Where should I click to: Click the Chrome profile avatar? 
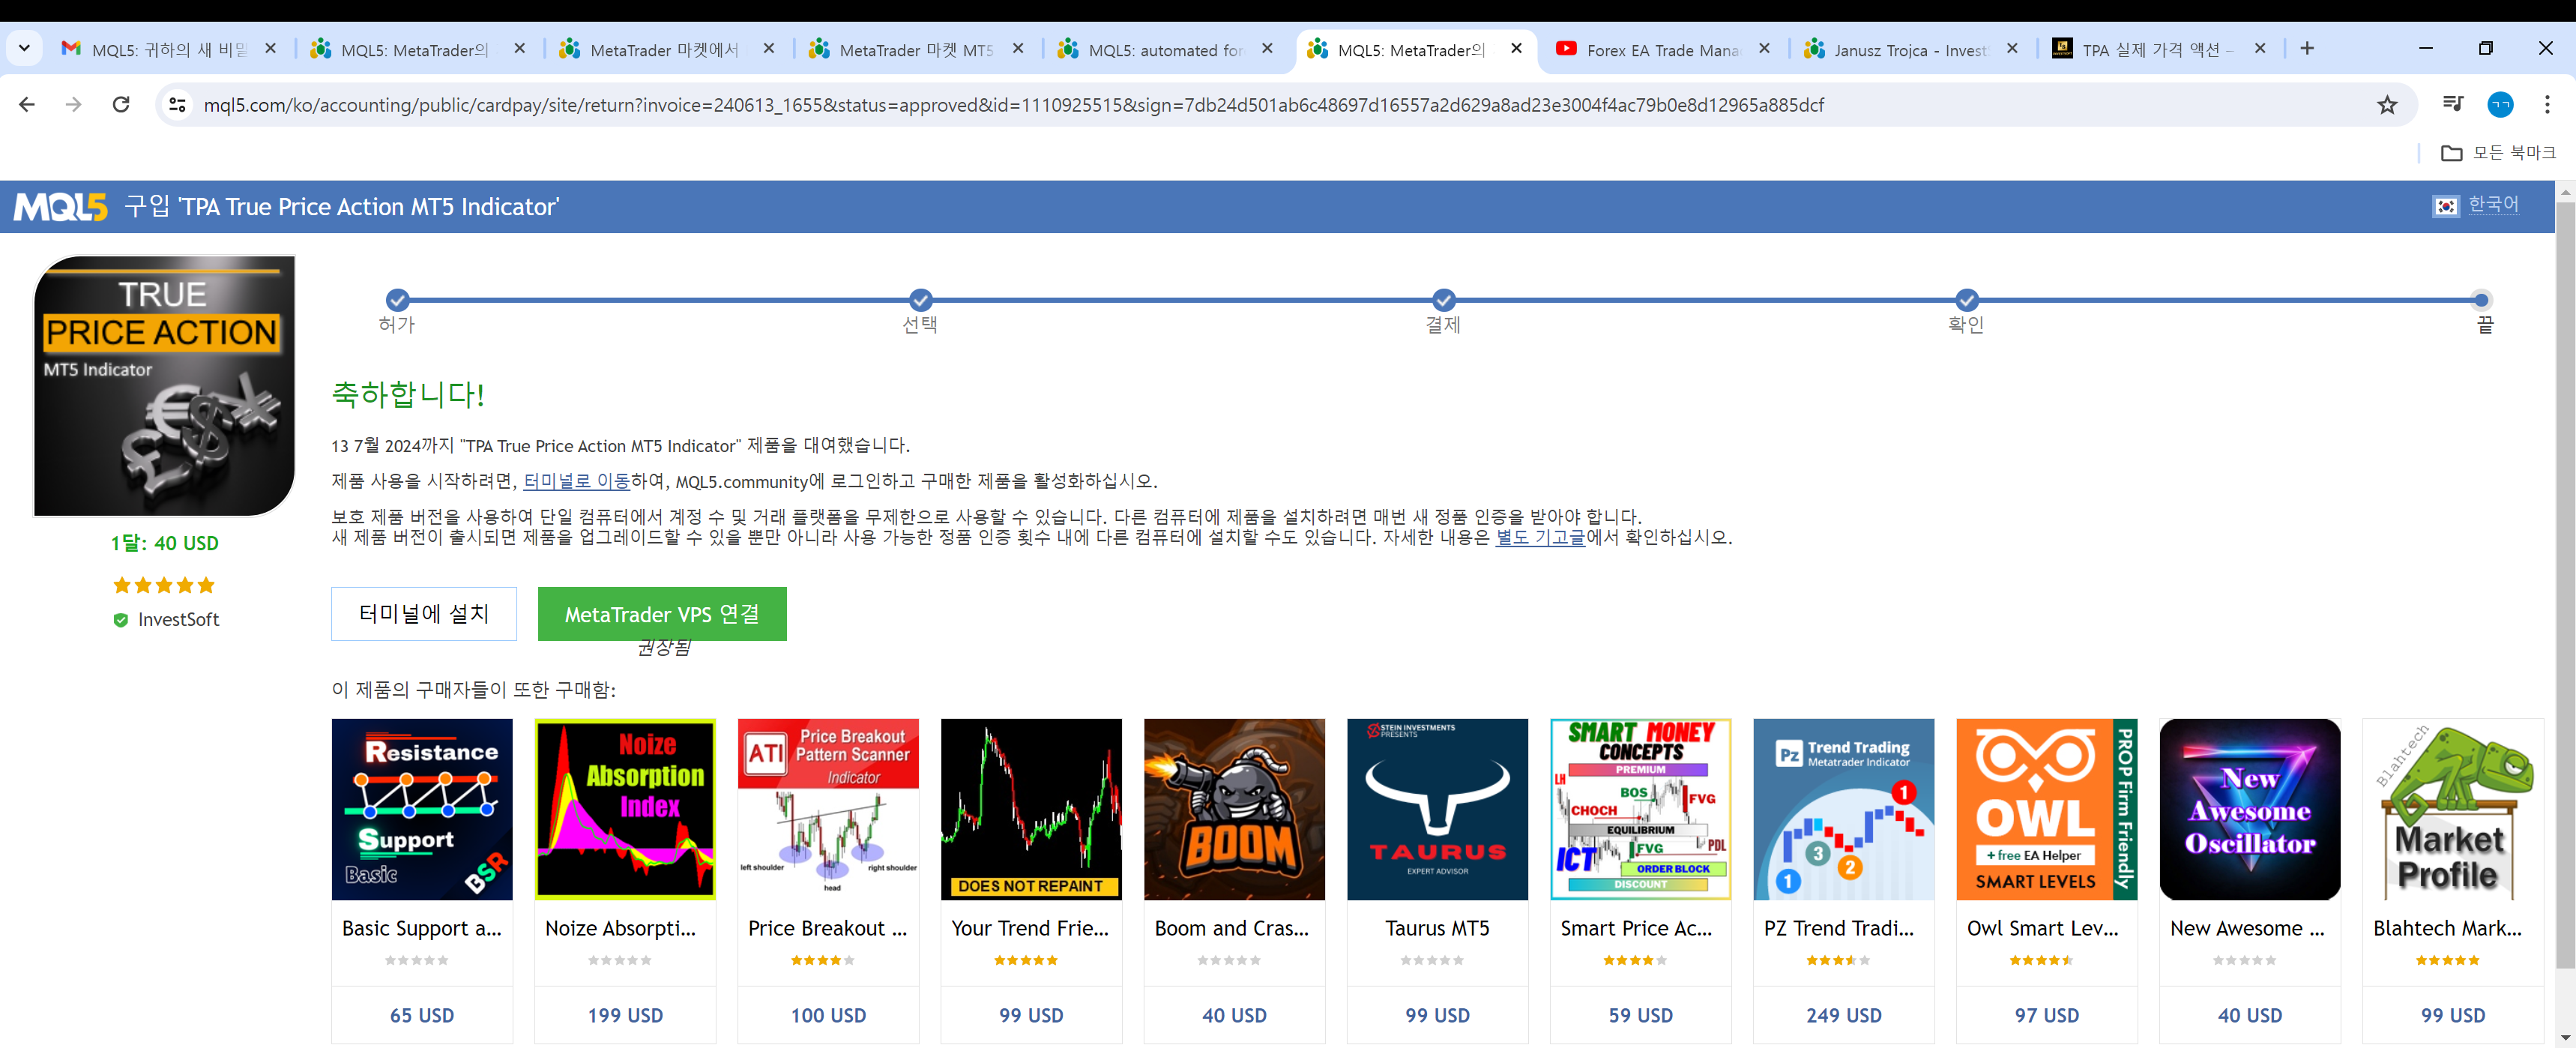2500,105
